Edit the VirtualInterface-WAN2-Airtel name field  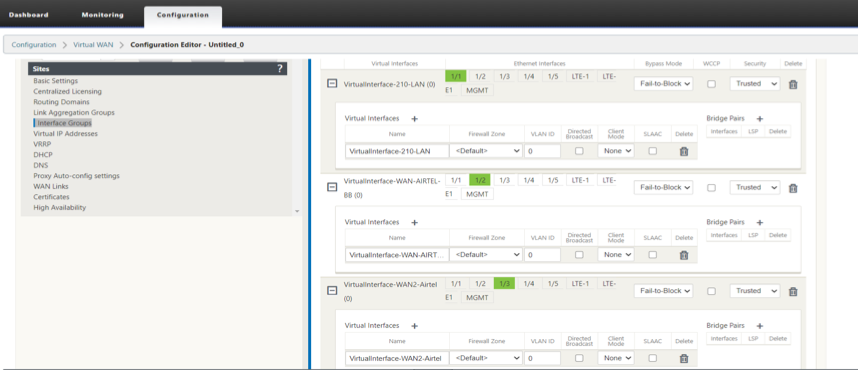pos(397,358)
